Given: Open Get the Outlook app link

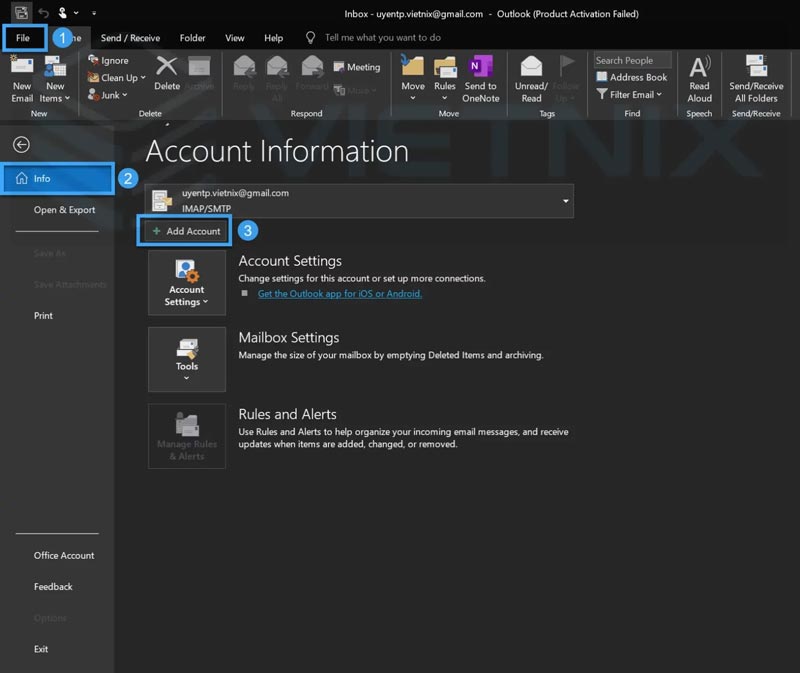Looking at the screenshot, I should [x=339, y=294].
